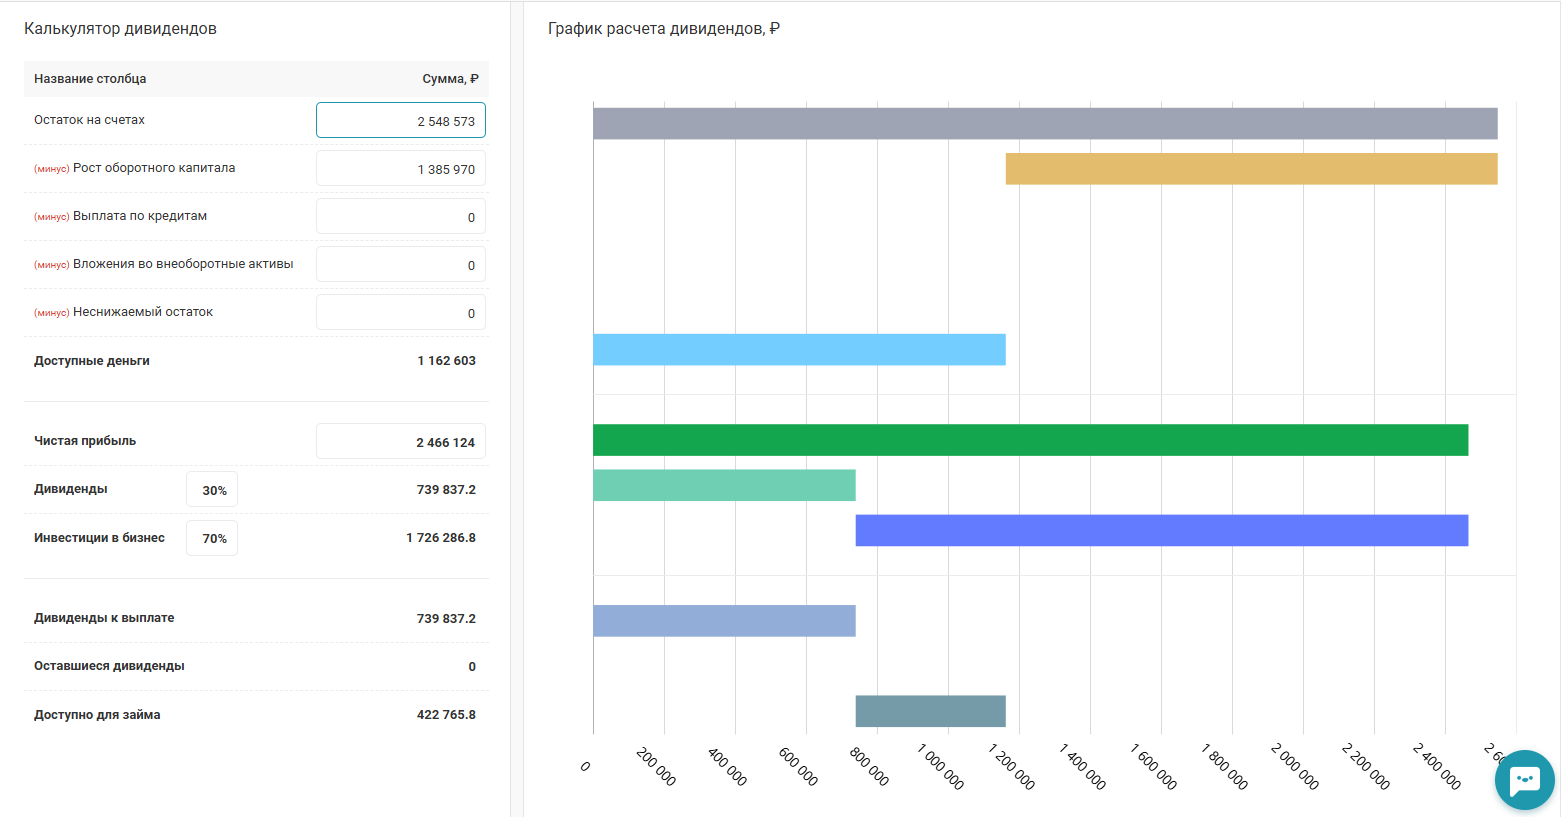Focus the 'Выплата по кредитам' input field
The width and height of the screenshot is (1561, 817).
[x=401, y=217]
